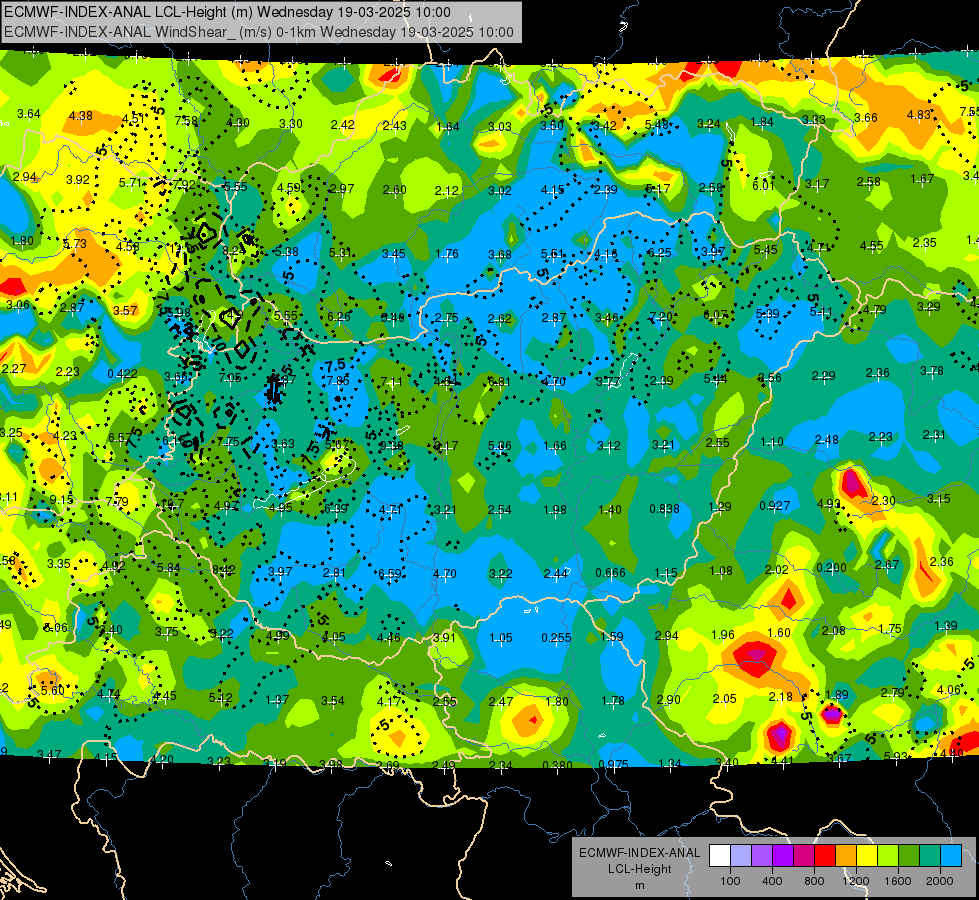Click the wind shear value '0.927'
The image size is (979, 900).
click(775, 505)
